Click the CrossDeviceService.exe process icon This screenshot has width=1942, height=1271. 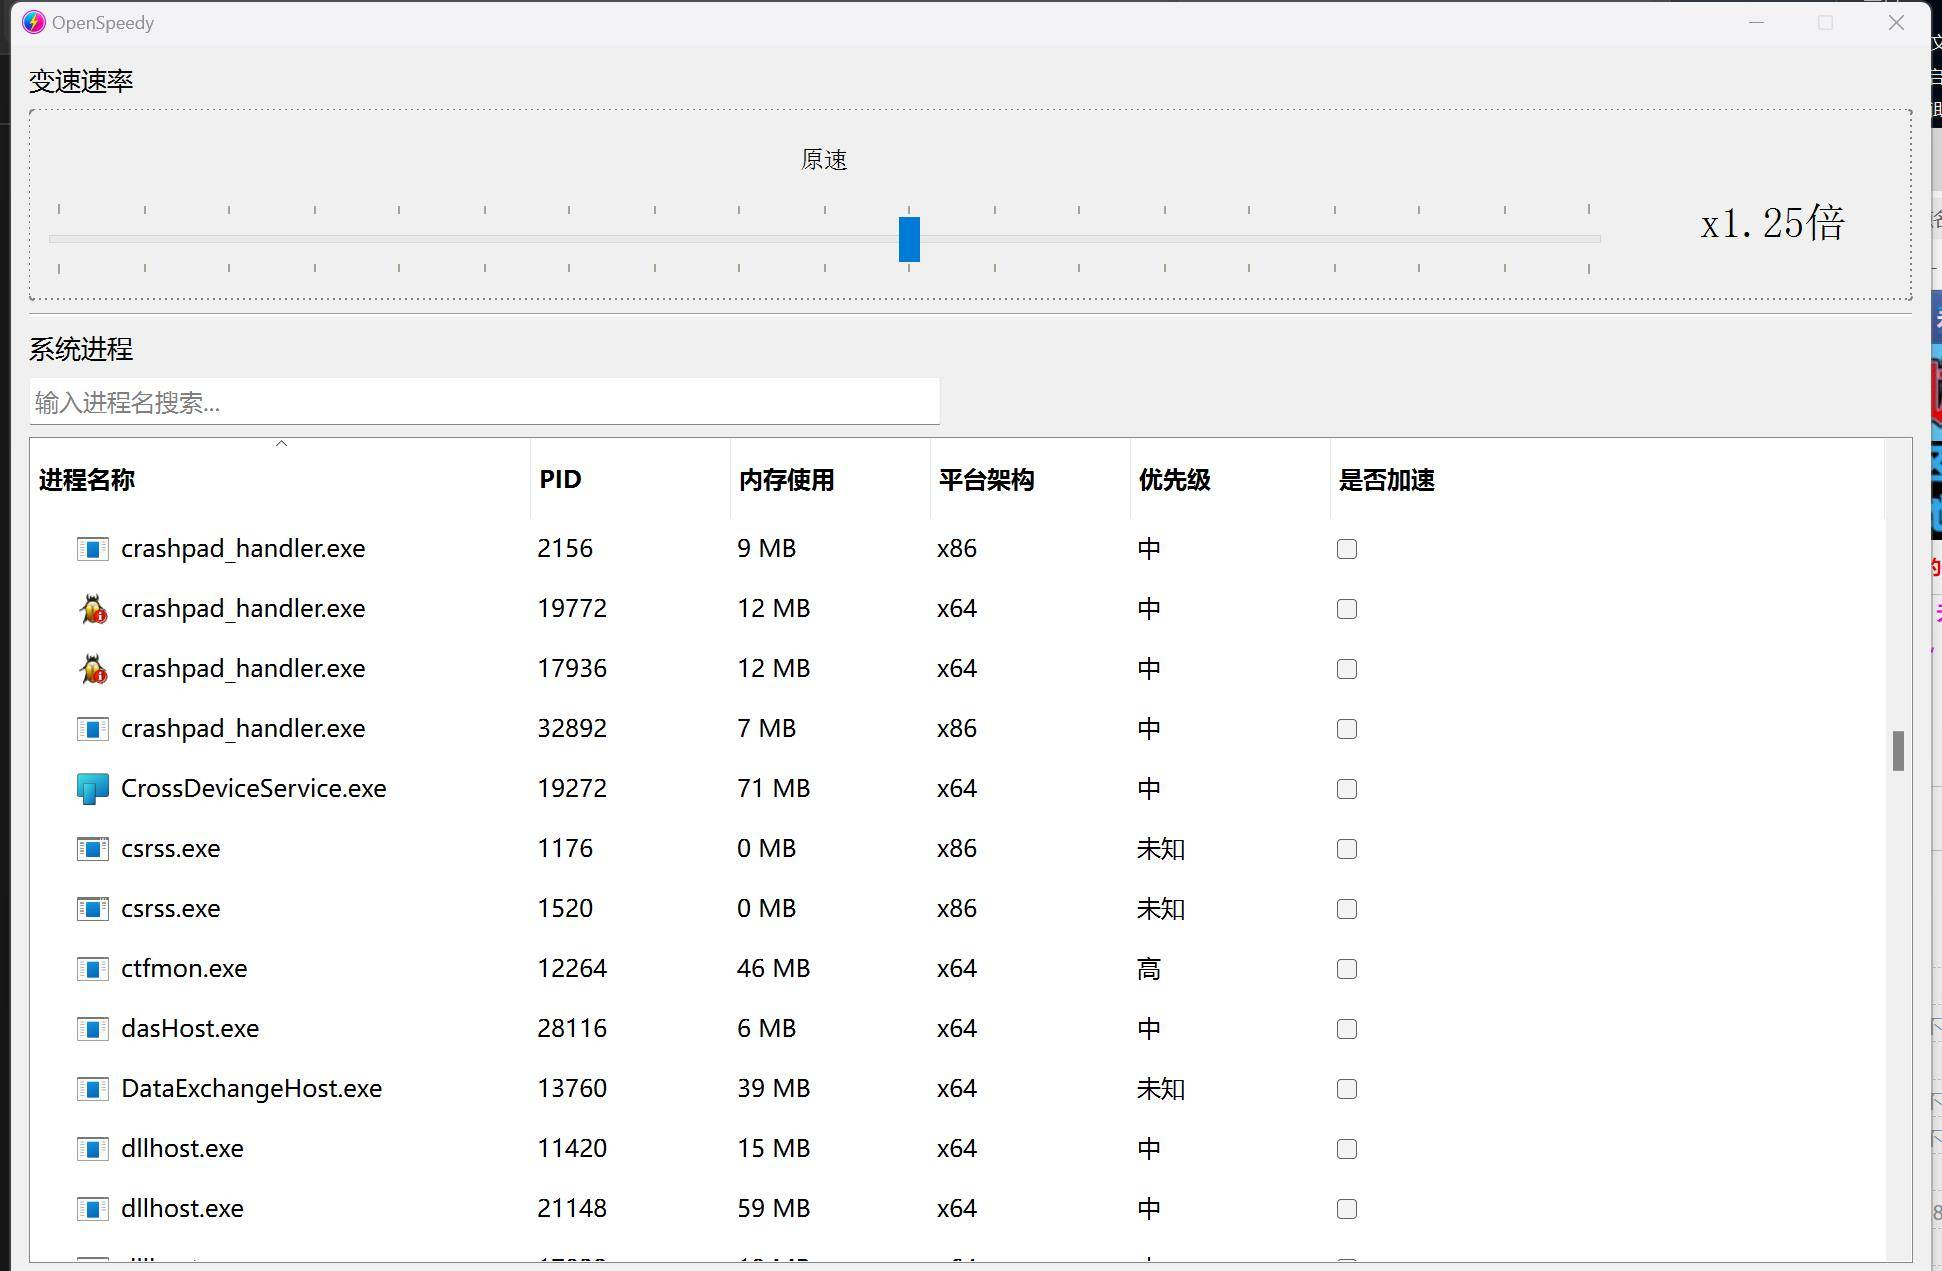[93, 789]
